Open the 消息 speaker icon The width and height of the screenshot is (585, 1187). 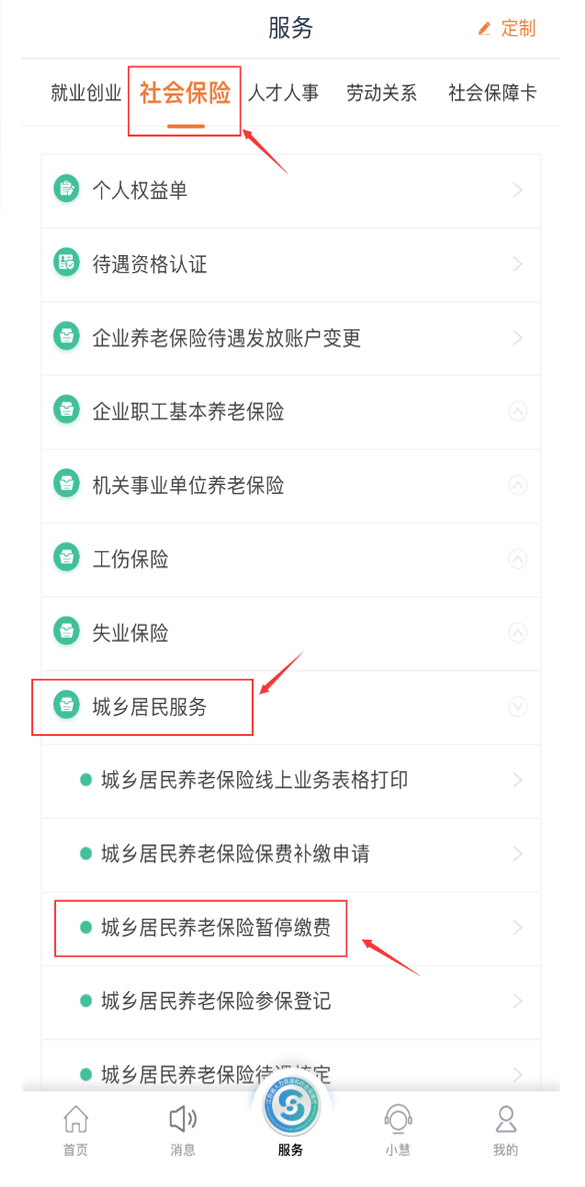click(x=182, y=1119)
